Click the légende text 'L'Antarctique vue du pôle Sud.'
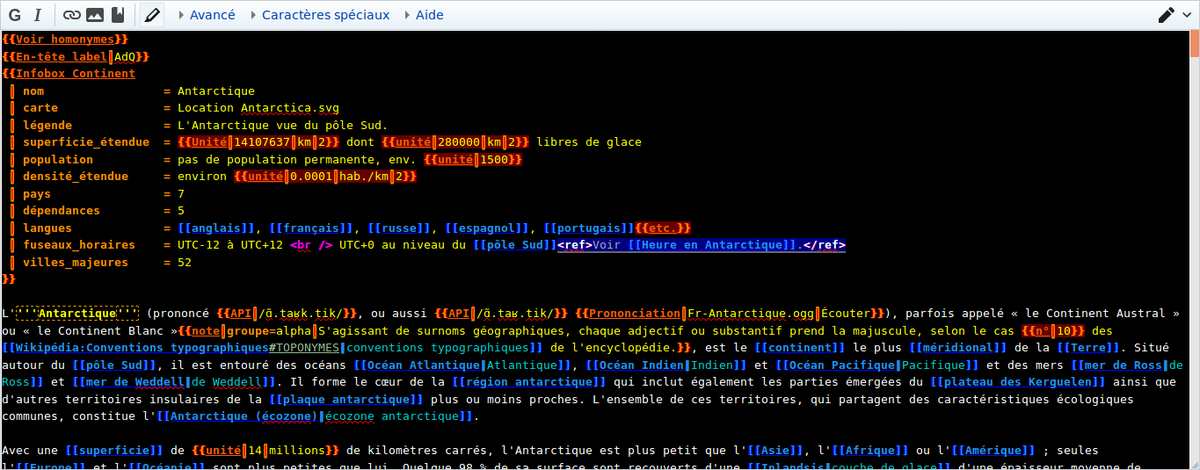This screenshot has width=1200, height=470. (x=281, y=125)
